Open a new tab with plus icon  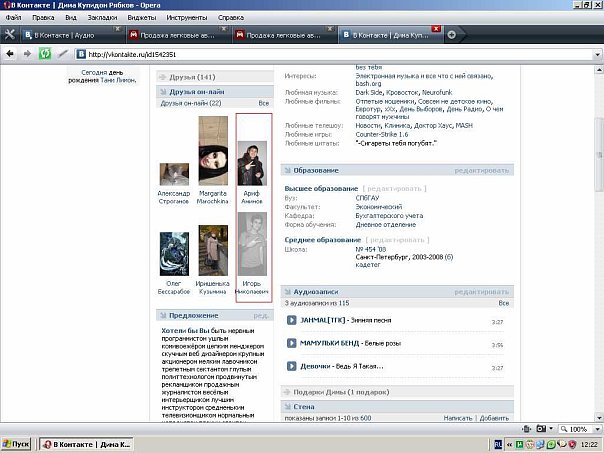pyautogui.click(x=451, y=35)
